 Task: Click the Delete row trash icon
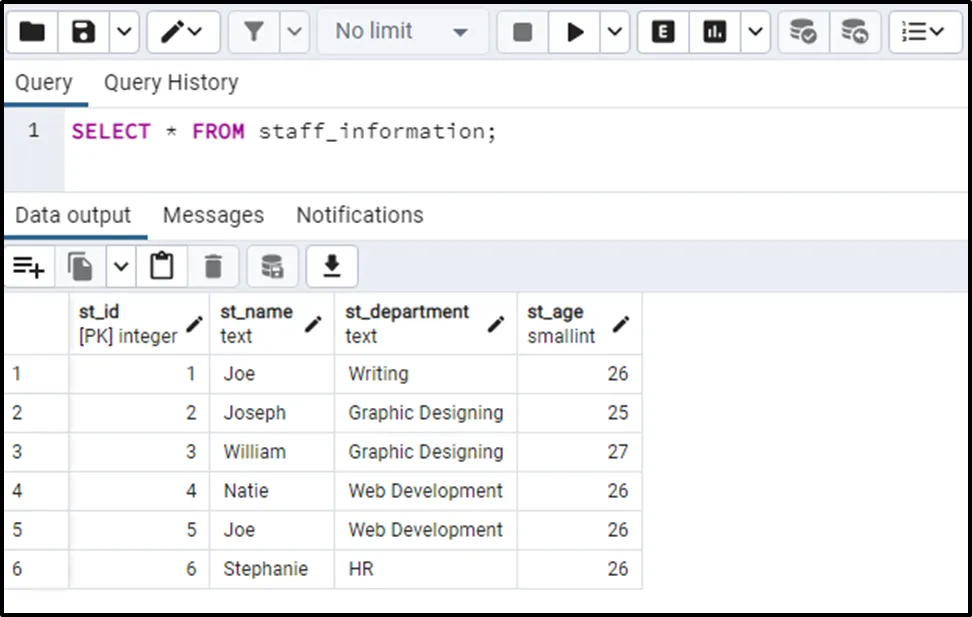(x=213, y=267)
